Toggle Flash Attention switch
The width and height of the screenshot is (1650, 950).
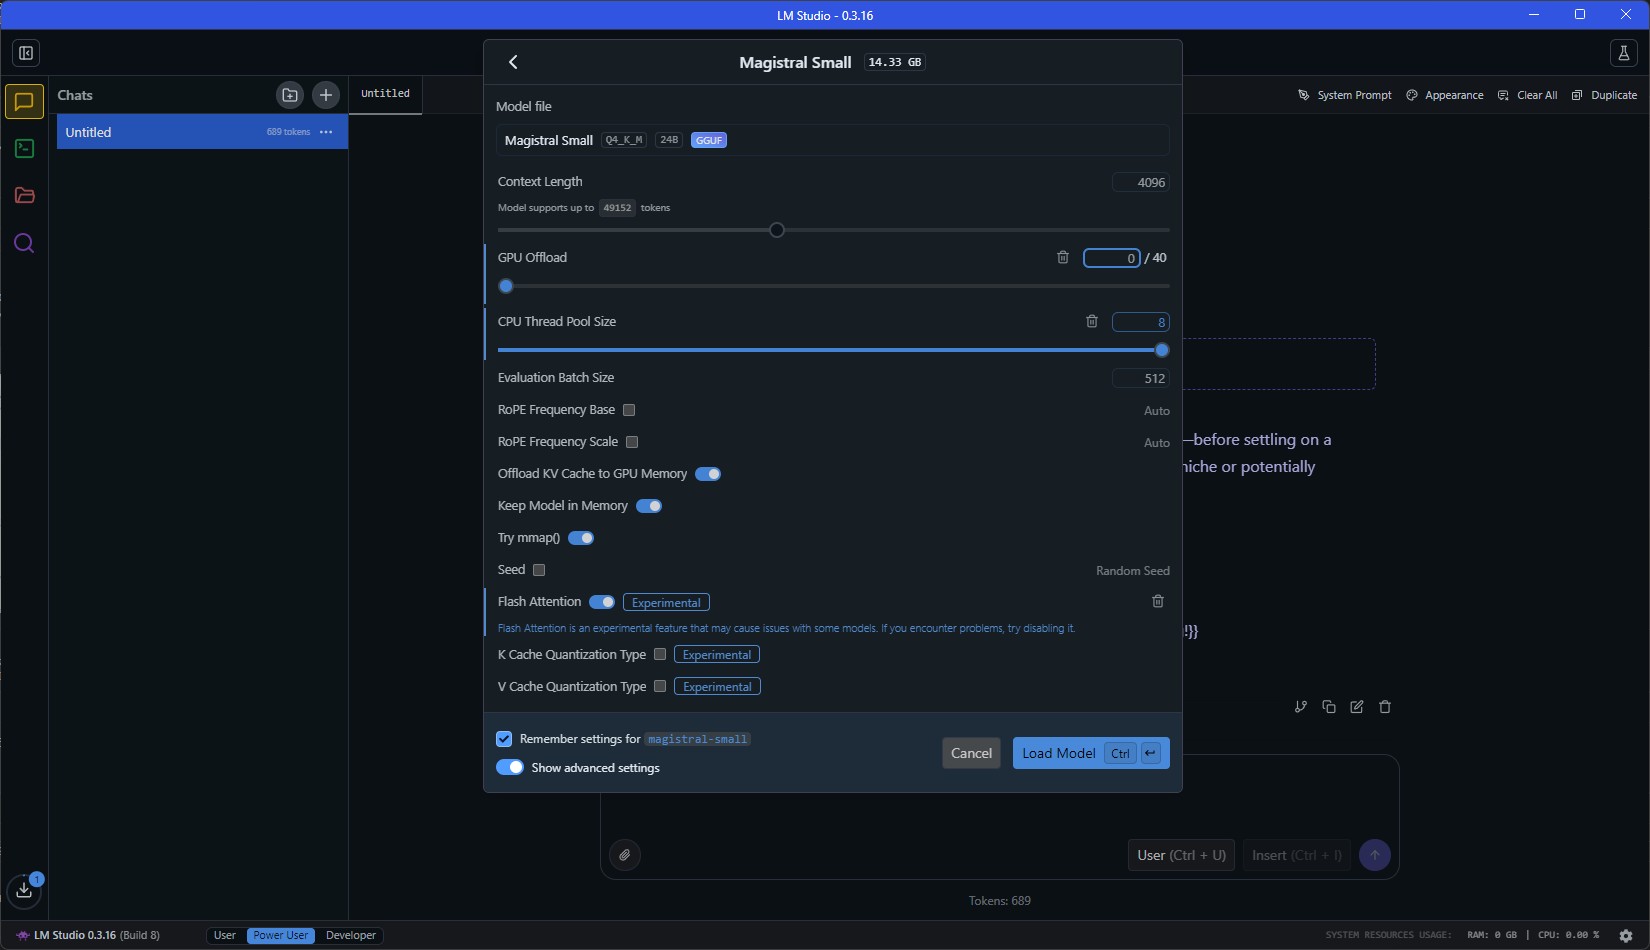coord(602,602)
